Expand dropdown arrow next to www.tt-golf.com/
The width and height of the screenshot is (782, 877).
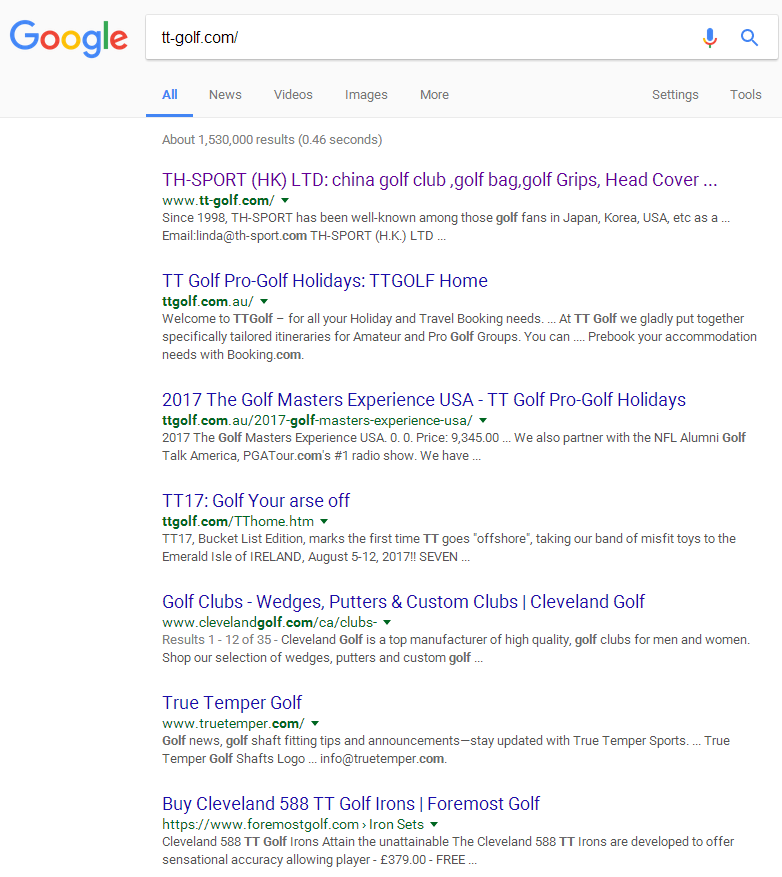285,200
